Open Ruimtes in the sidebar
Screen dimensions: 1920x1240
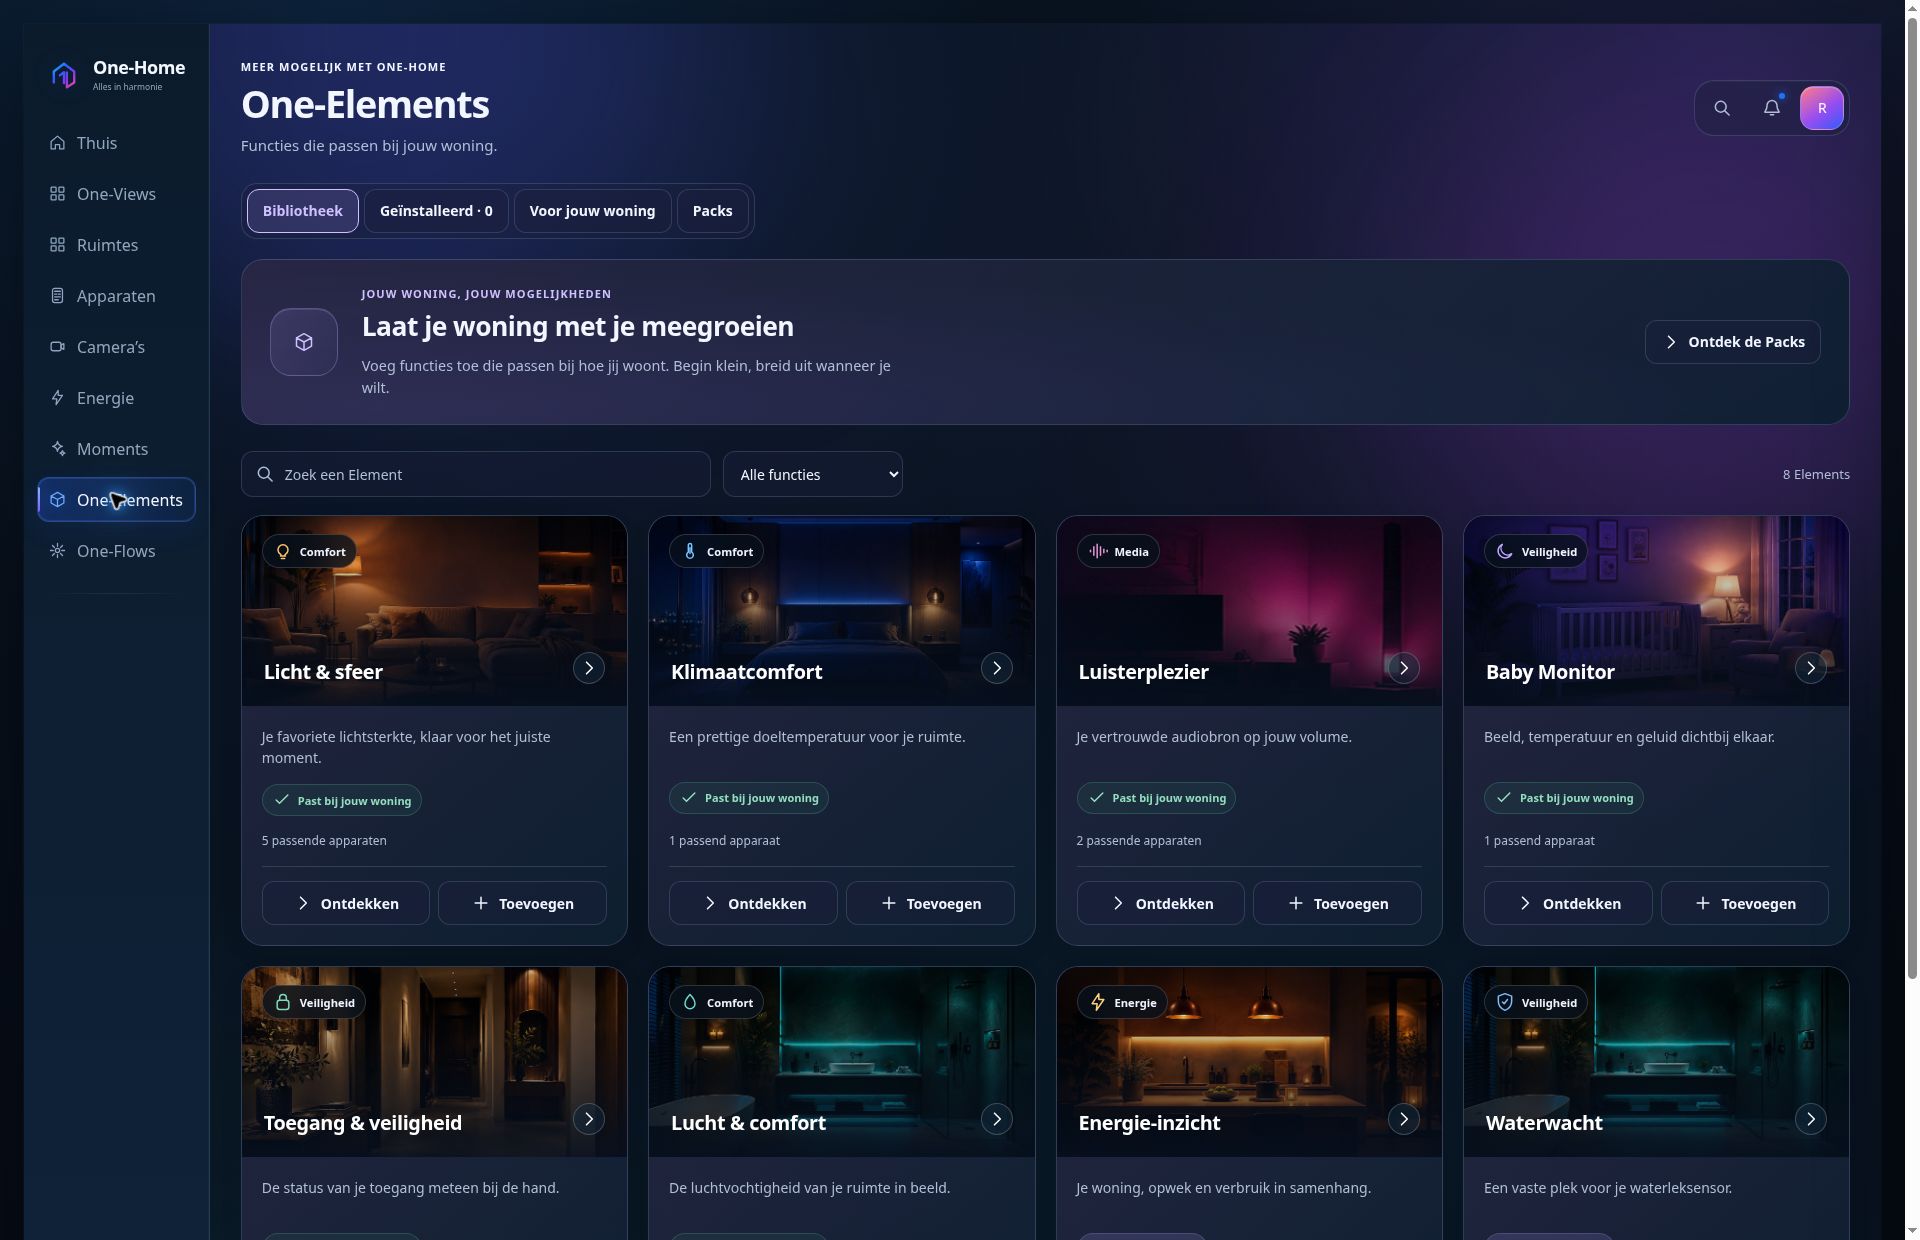coord(116,245)
